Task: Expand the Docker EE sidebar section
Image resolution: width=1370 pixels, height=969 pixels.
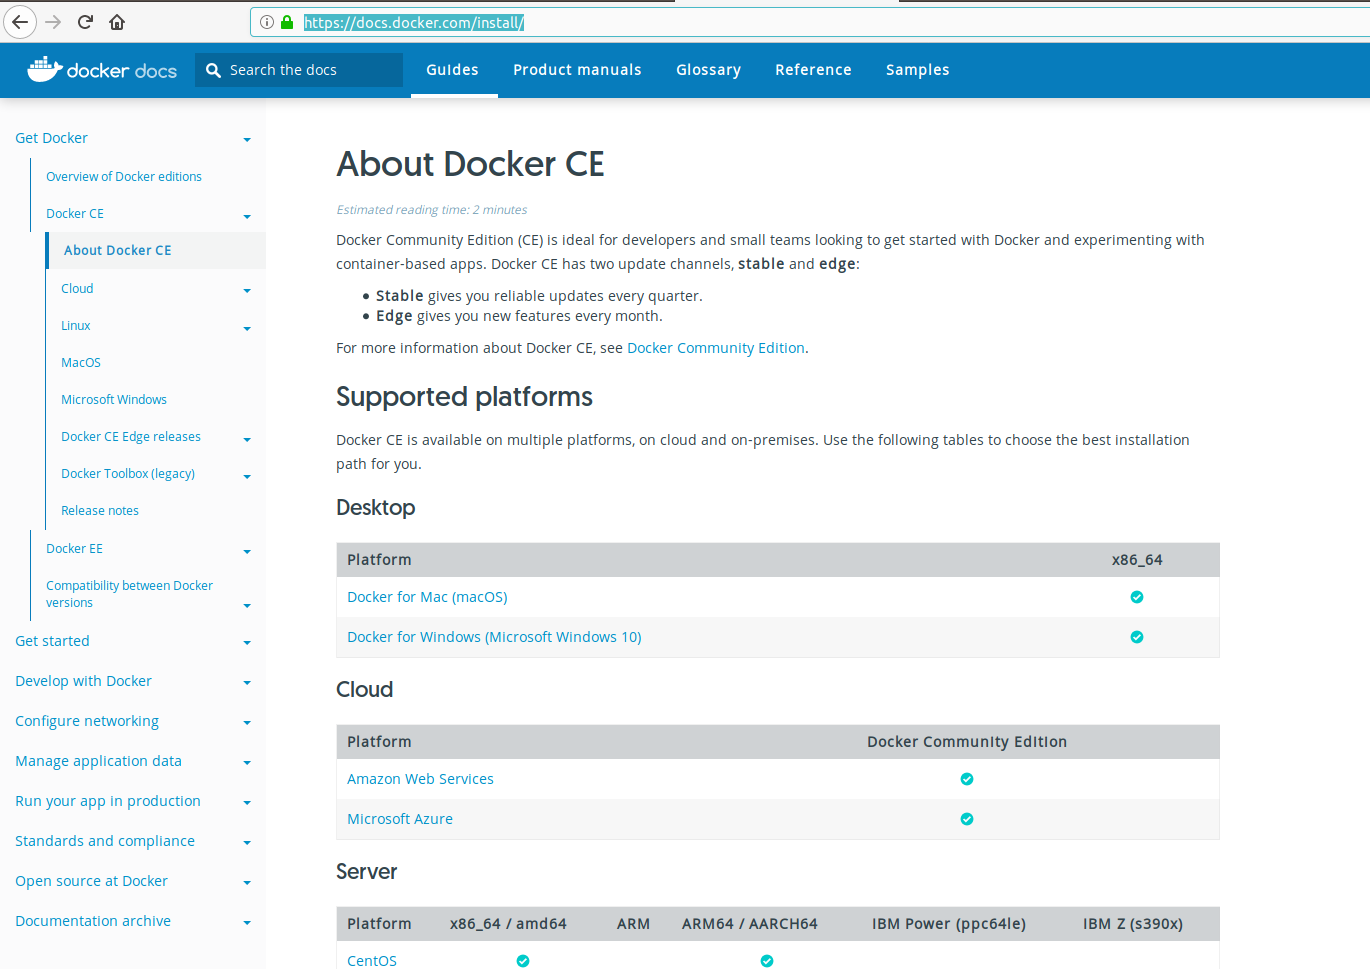Action: 247,551
